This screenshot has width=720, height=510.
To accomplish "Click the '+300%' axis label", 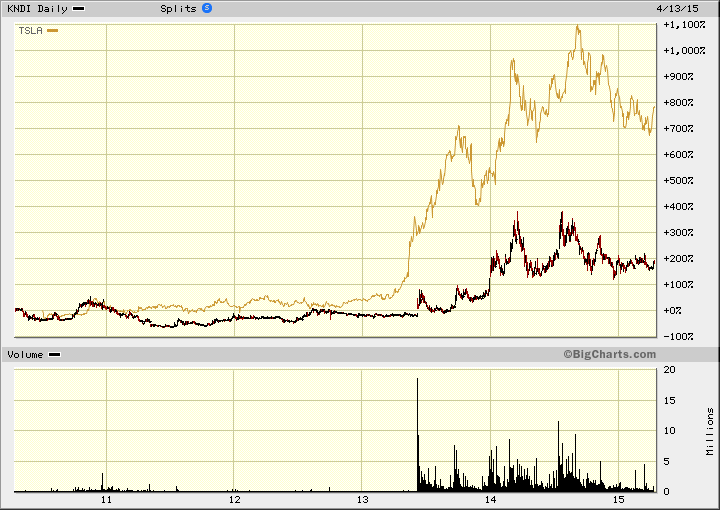I will click(x=678, y=233).
